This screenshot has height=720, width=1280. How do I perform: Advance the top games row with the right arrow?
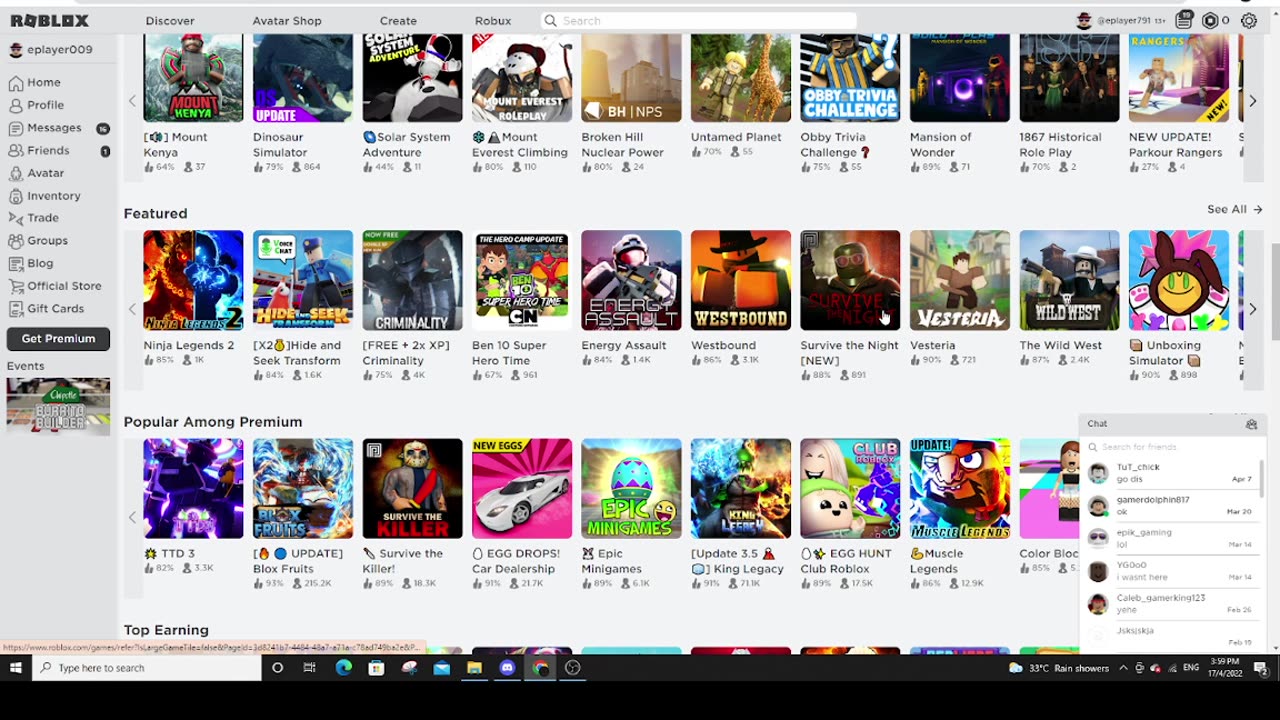pyautogui.click(x=1252, y=101)
